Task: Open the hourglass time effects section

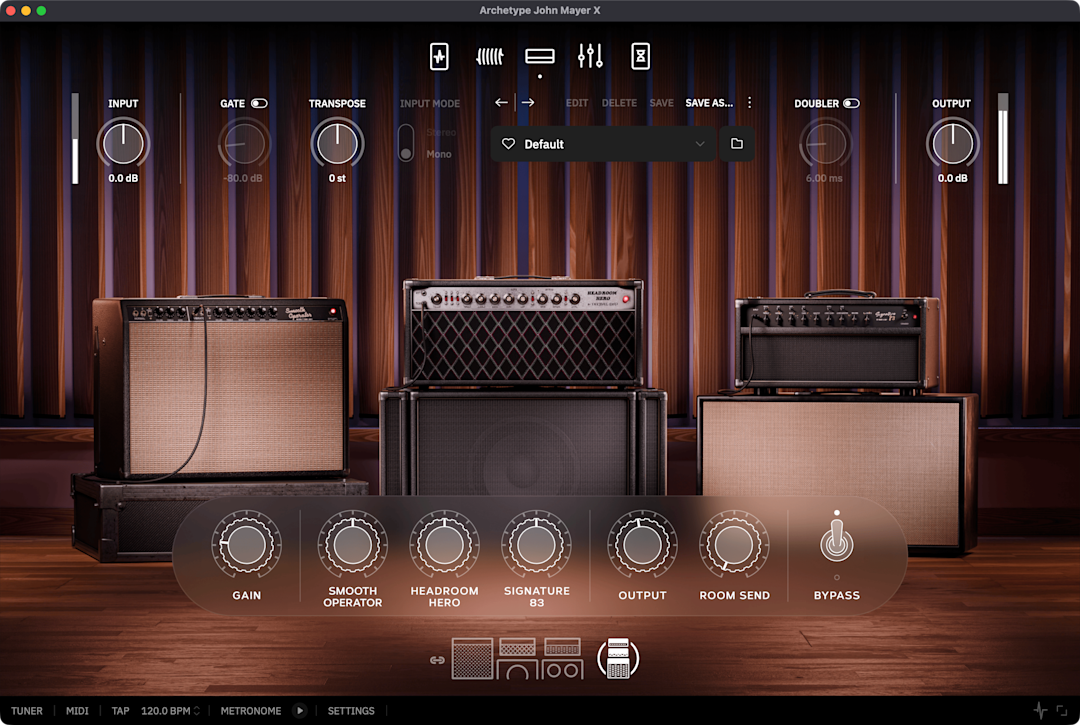Action: click(640, 56)
